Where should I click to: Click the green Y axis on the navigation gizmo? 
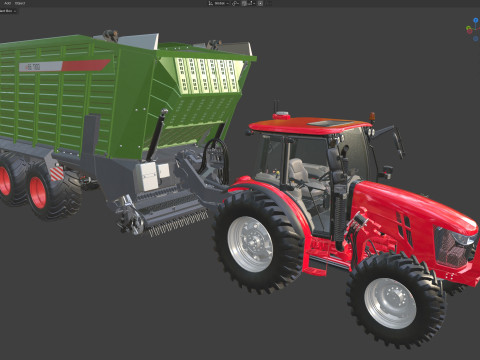(468, 28)
